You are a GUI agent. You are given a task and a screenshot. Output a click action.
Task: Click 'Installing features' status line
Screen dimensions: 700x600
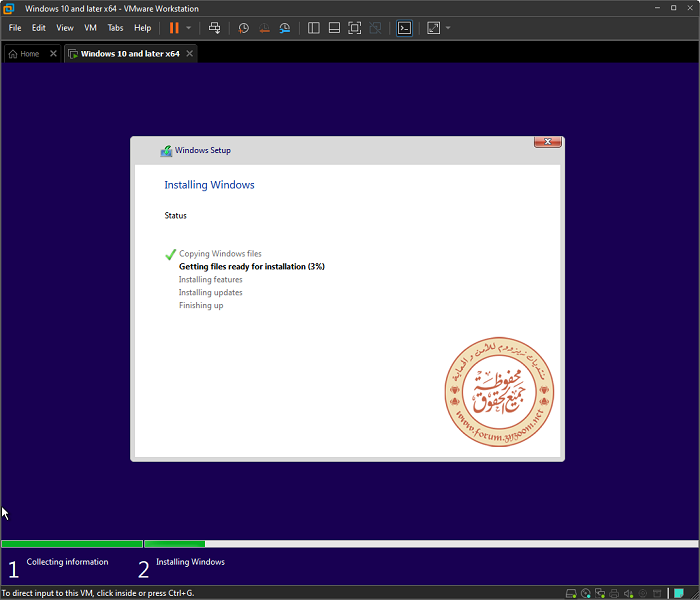pyautogui.click(x=211, y=279)
